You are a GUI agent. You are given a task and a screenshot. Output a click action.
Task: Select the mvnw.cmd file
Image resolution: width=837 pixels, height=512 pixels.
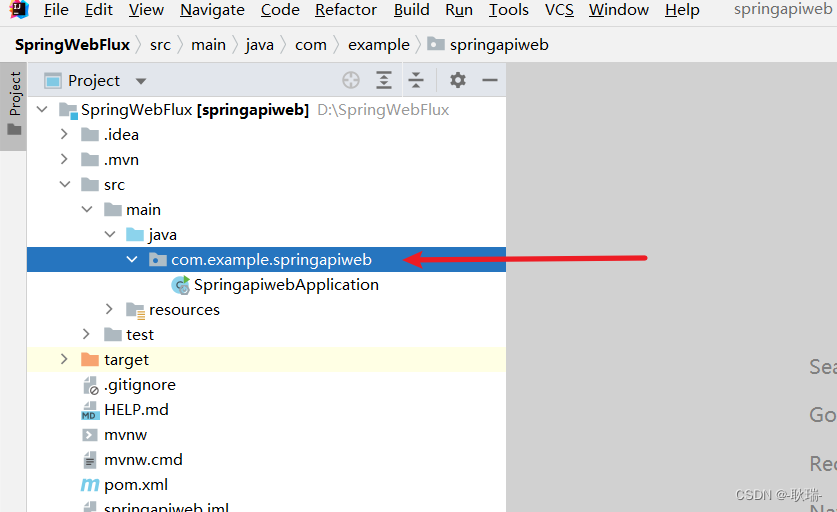coord(266,460)
